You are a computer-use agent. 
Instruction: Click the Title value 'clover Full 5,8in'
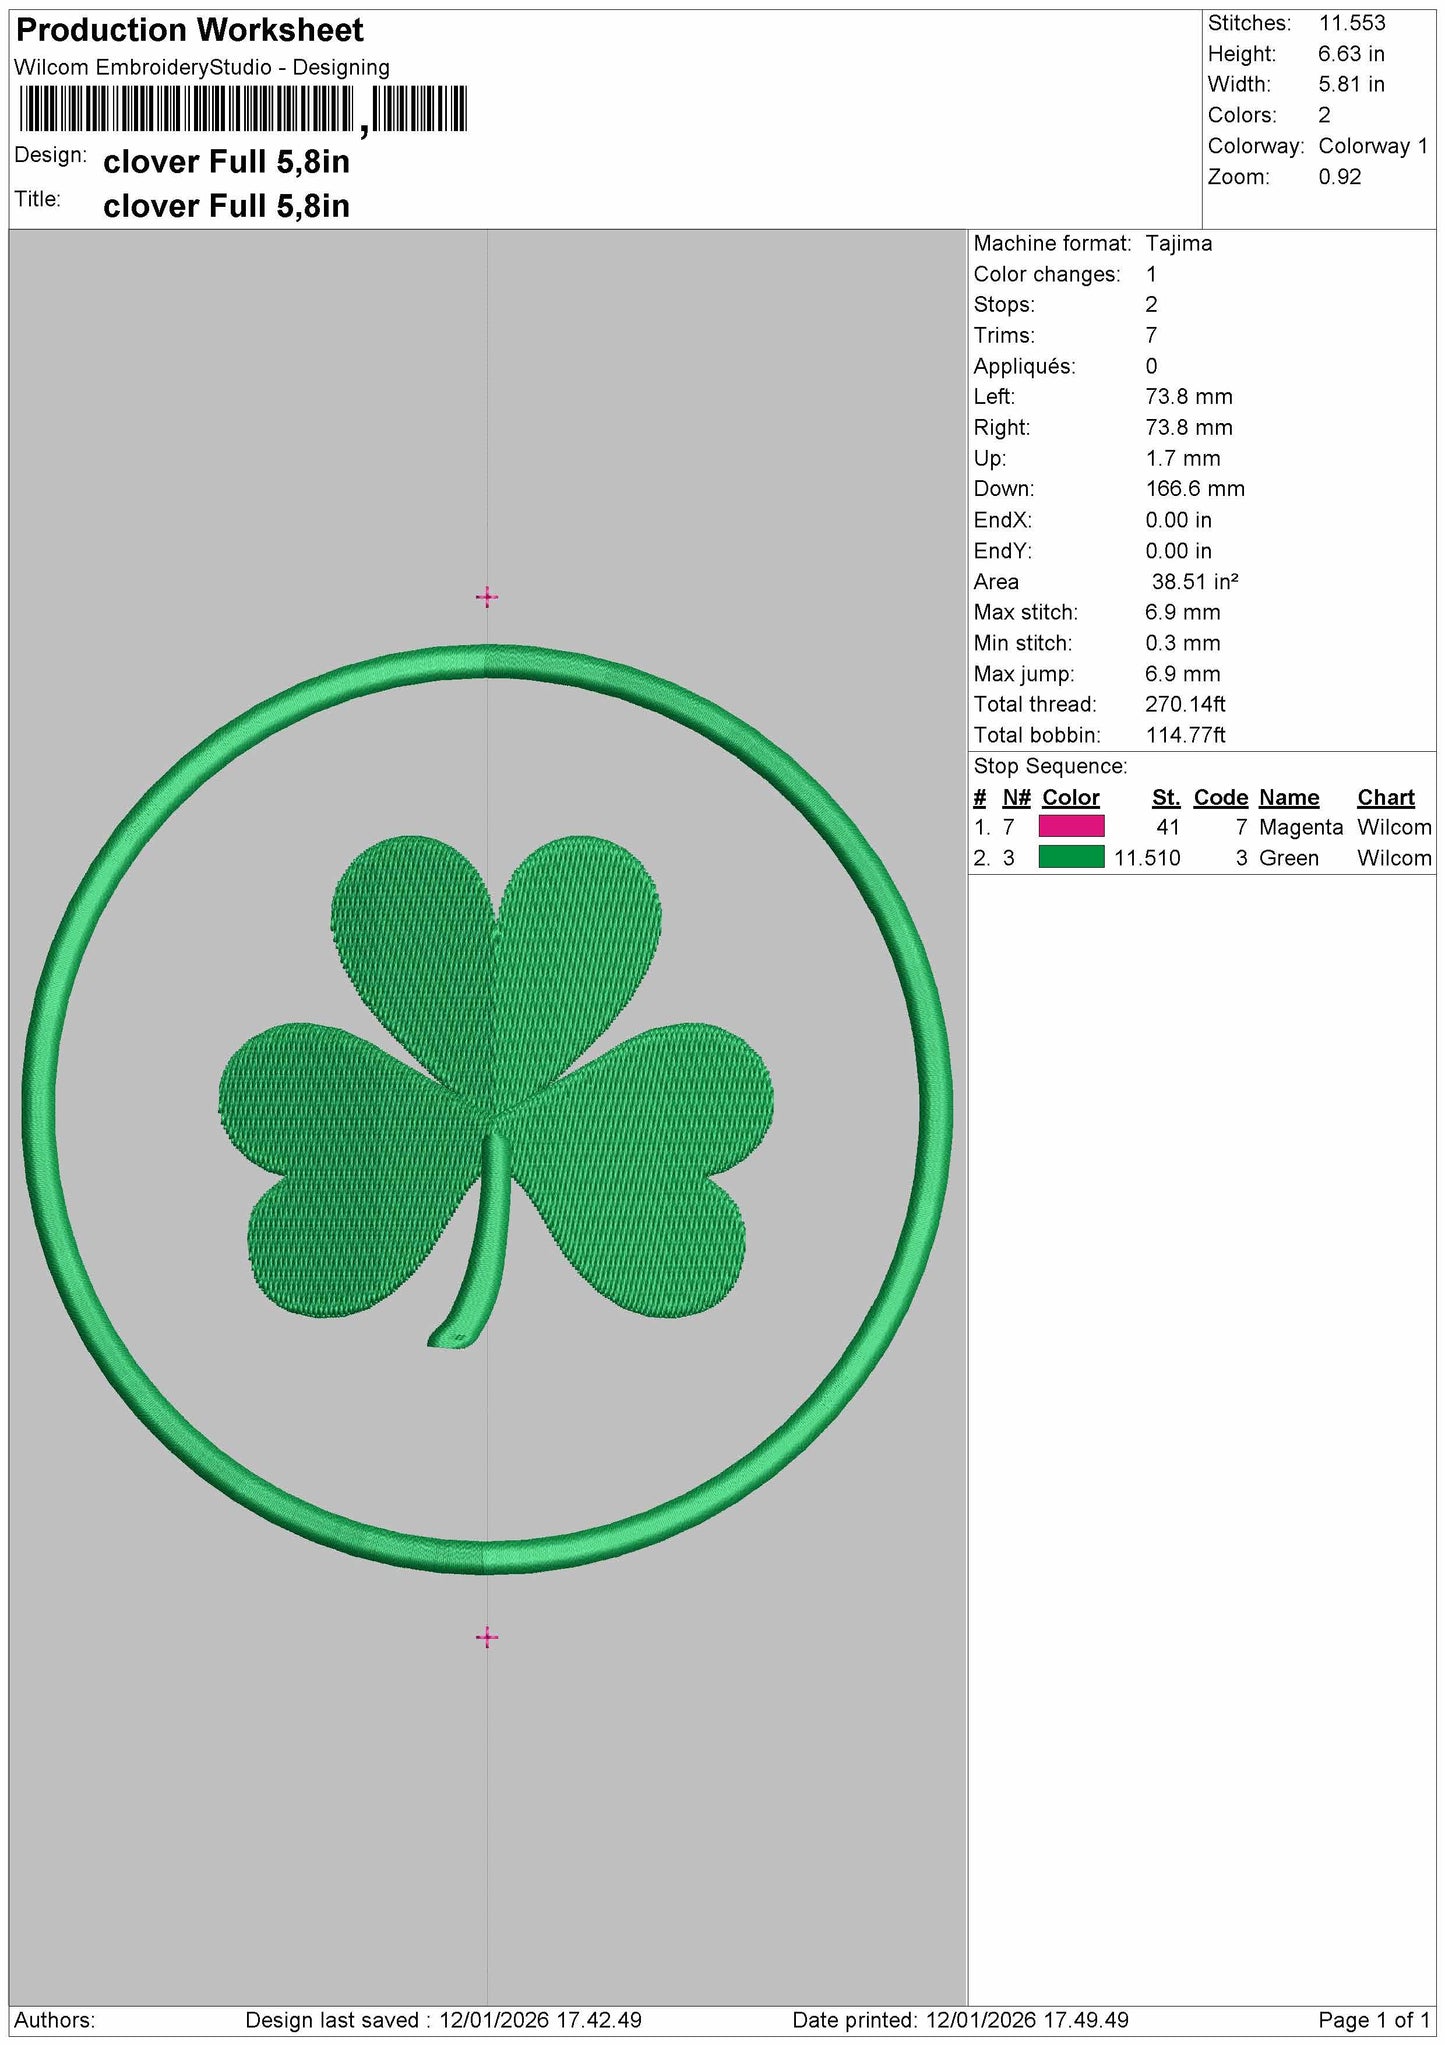[227, 206]
